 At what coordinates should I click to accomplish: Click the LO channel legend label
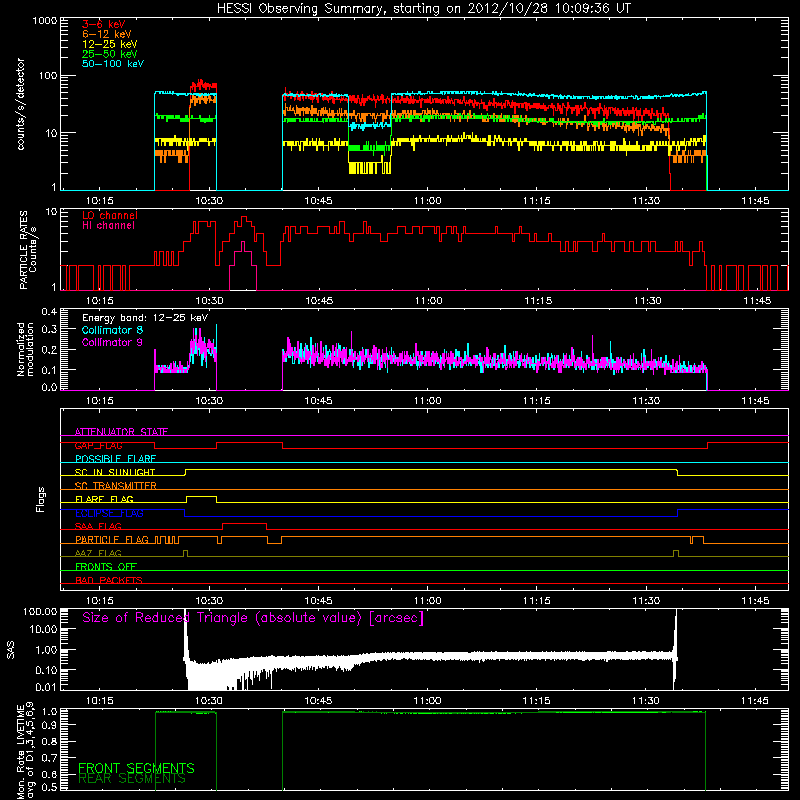coord(110,215)
